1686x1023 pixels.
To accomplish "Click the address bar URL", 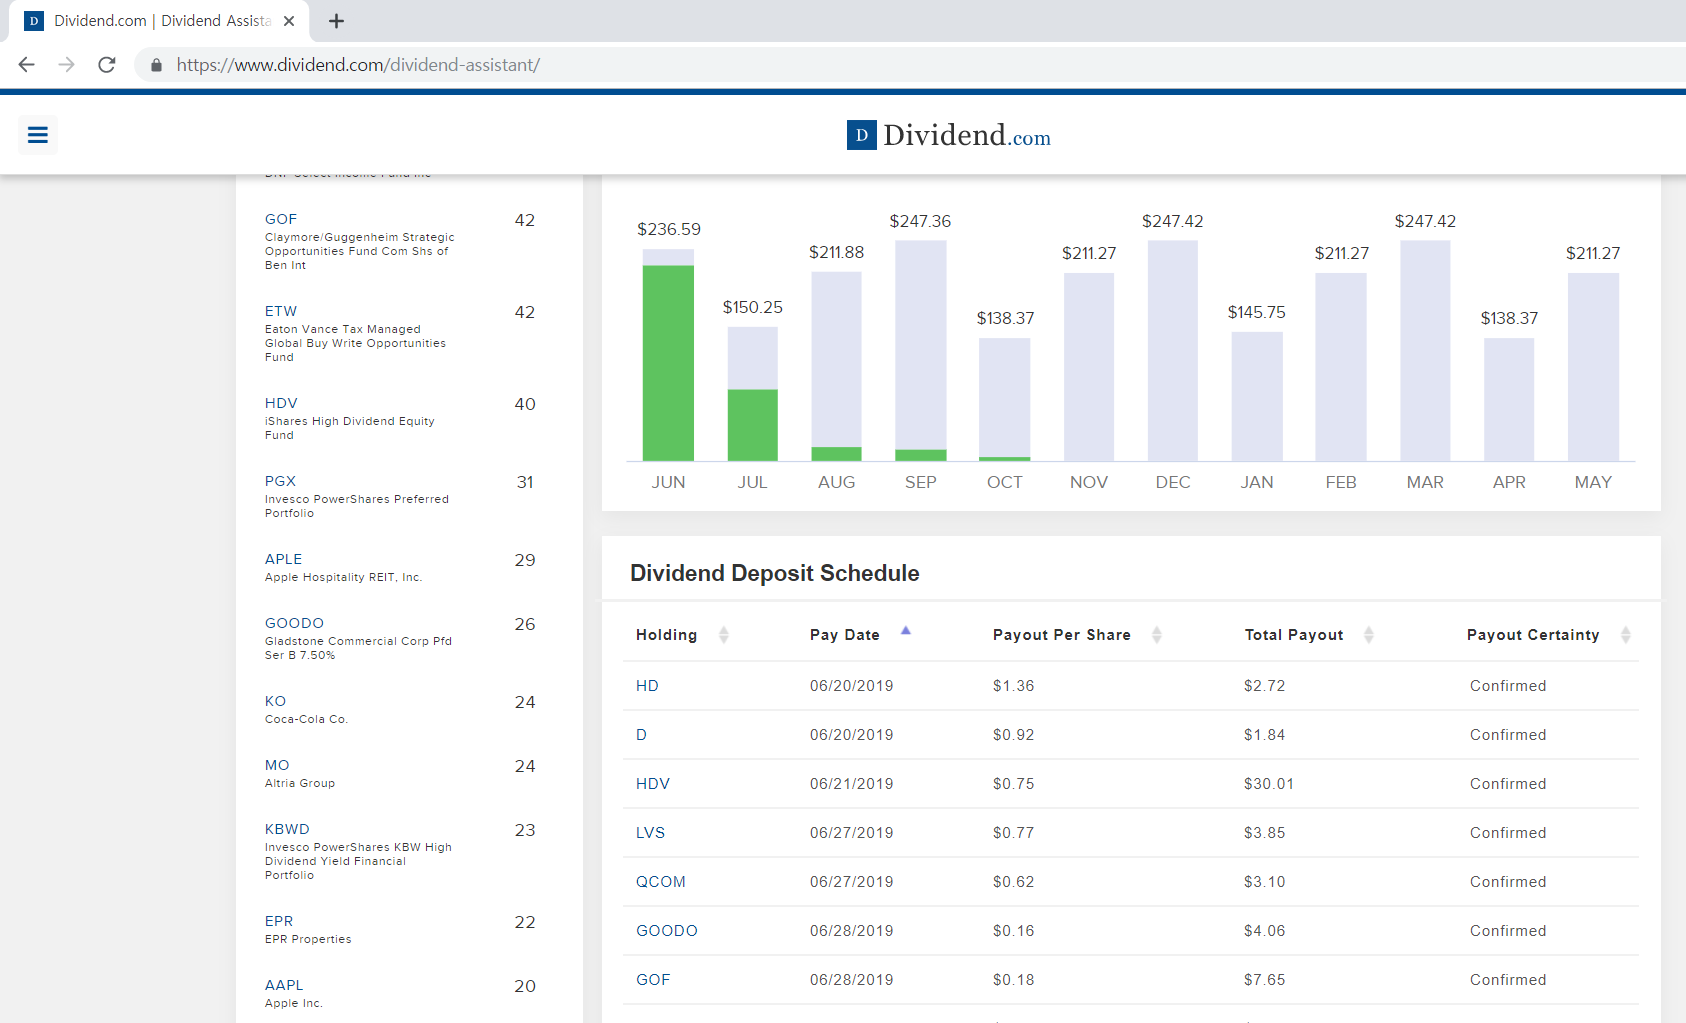I will pyautogui.click(x=358, y=65).
